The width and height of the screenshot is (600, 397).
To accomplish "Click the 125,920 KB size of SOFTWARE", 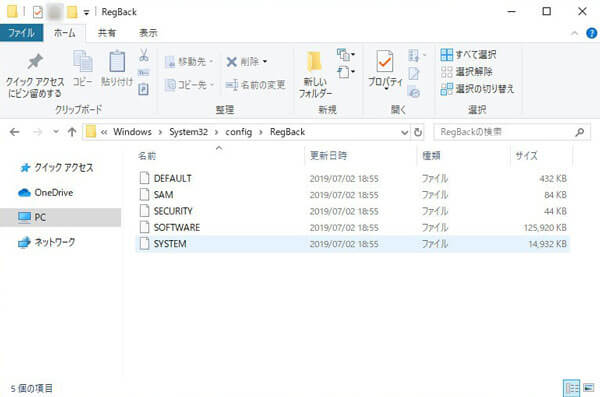I will 545,228.
